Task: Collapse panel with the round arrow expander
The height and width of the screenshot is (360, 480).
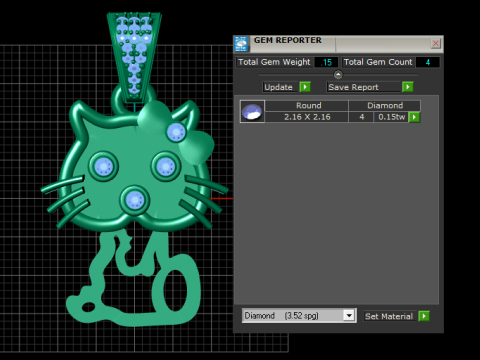Action: click(338, 74)
